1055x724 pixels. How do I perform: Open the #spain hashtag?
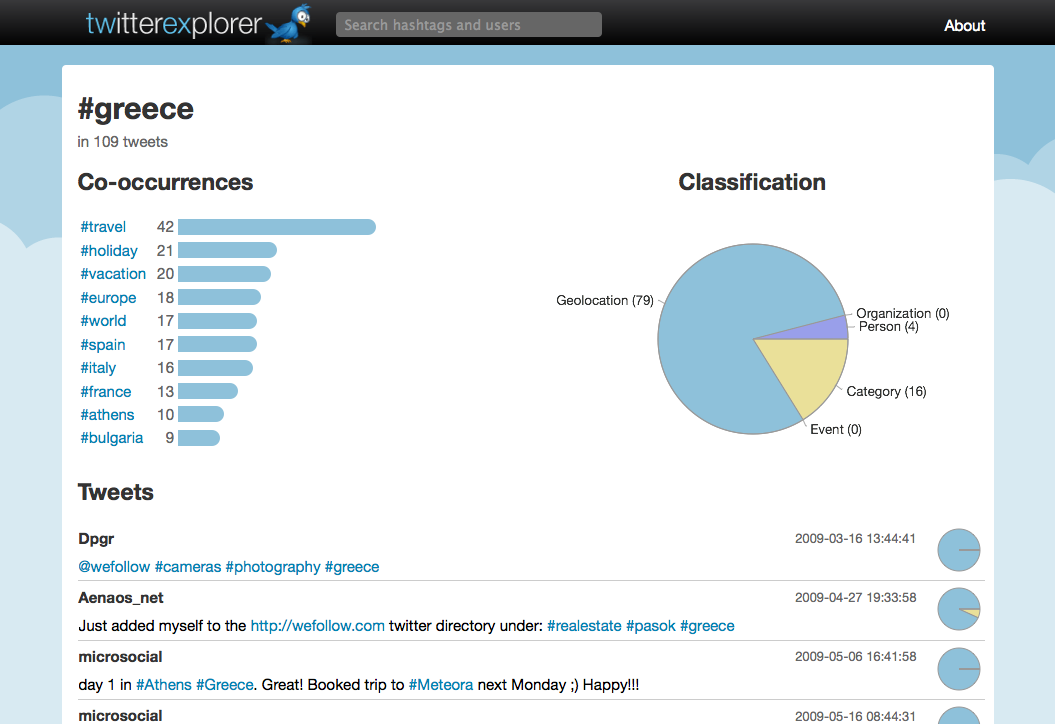[x=103, y=345]
